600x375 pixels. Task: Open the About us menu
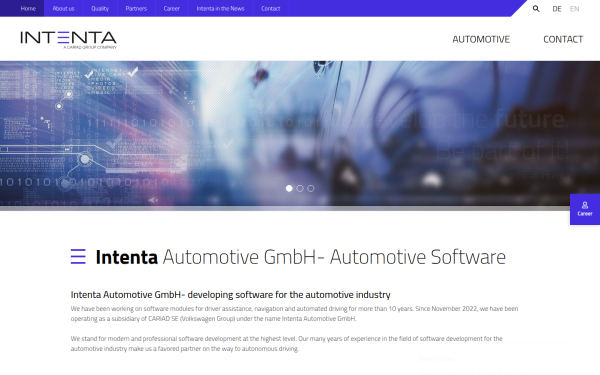pos(64,8)
